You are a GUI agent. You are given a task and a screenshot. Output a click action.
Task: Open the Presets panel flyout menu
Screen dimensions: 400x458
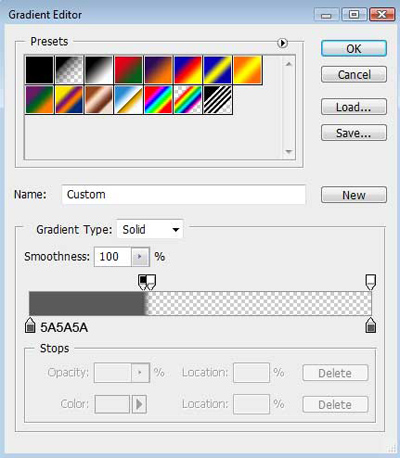click(x=282, y=43)
